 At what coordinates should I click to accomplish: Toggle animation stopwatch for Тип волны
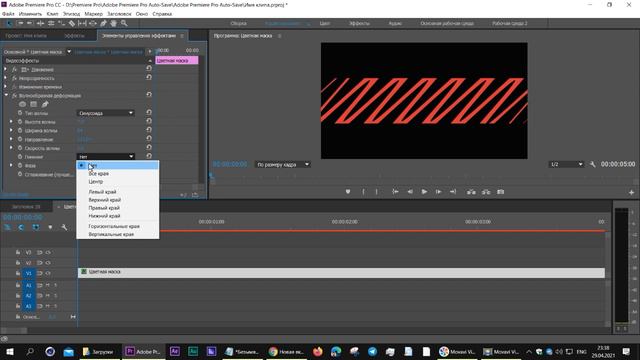(x=20, y=113)
